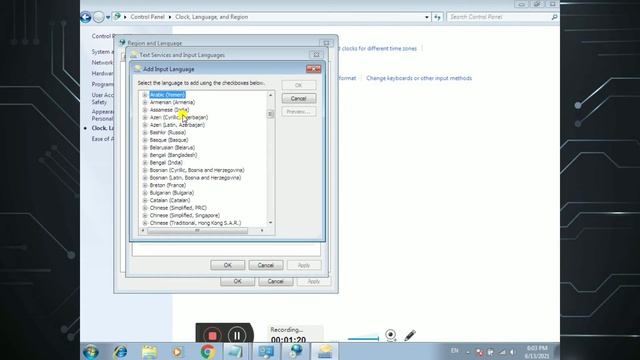Screen dimensions: 640x360
Task: Close the Add Input Language dialog
Action: pyautogui.click(x=313, y=69)
